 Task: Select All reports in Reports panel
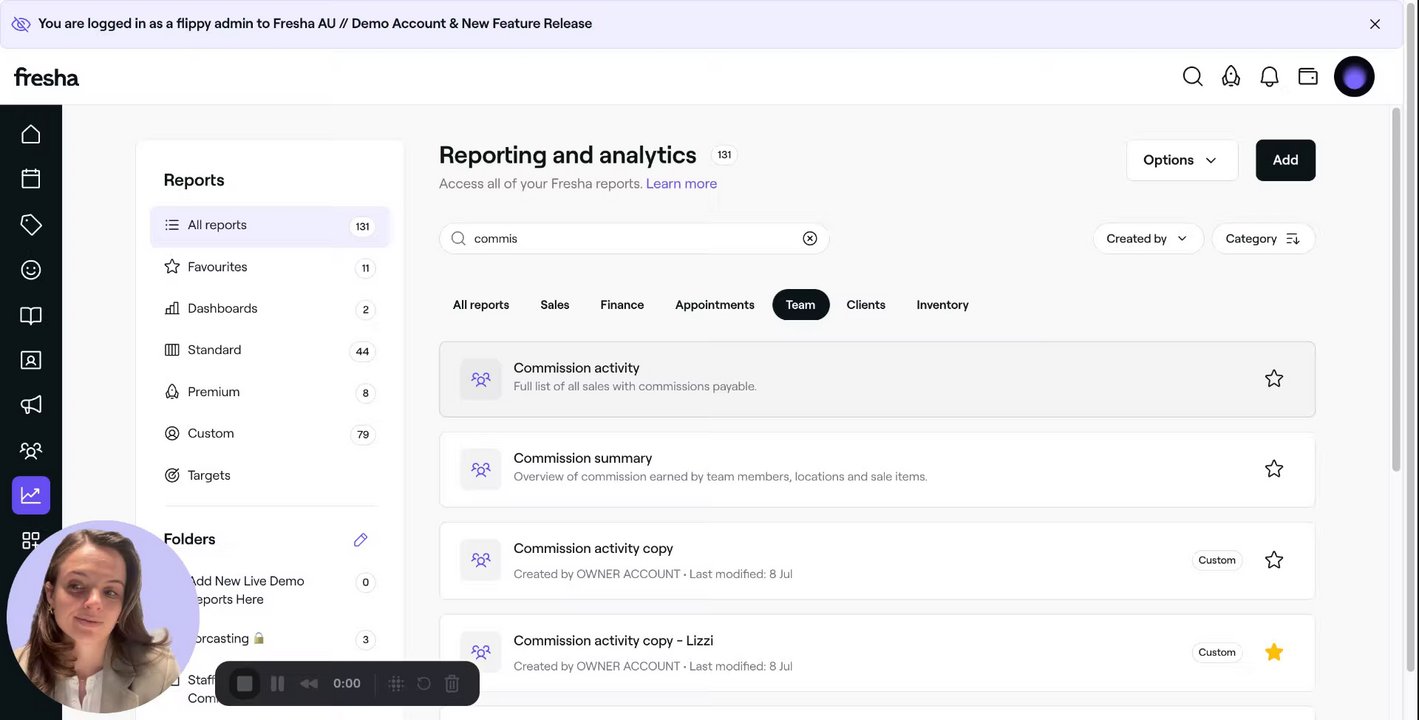click(x=270, y=226)
